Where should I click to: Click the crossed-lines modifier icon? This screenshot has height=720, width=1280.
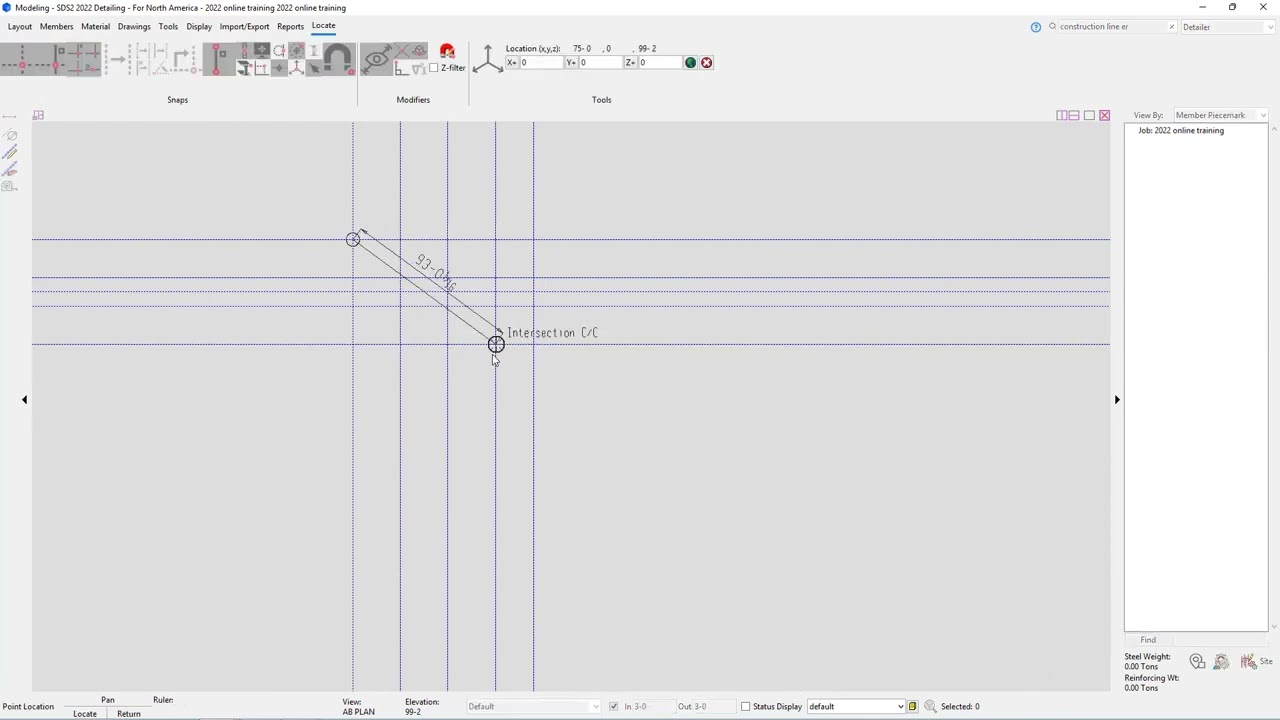[x=401, y=51]
